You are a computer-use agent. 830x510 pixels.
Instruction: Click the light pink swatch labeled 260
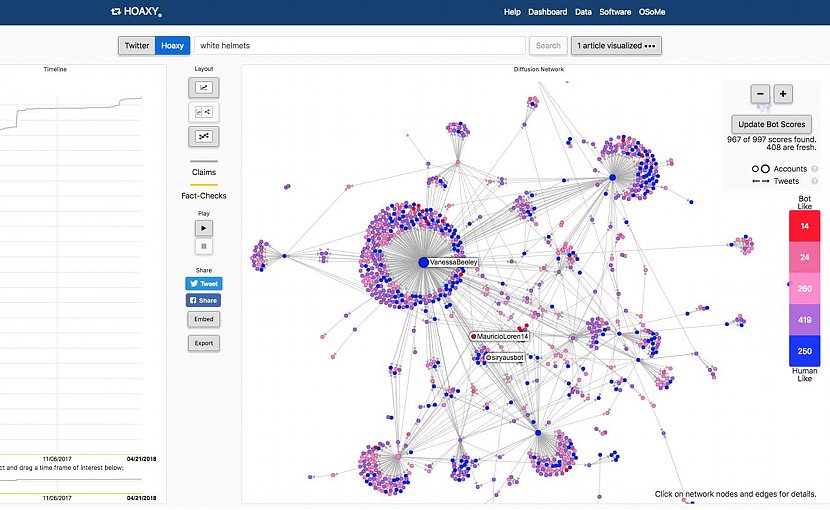tap(805, 289)
